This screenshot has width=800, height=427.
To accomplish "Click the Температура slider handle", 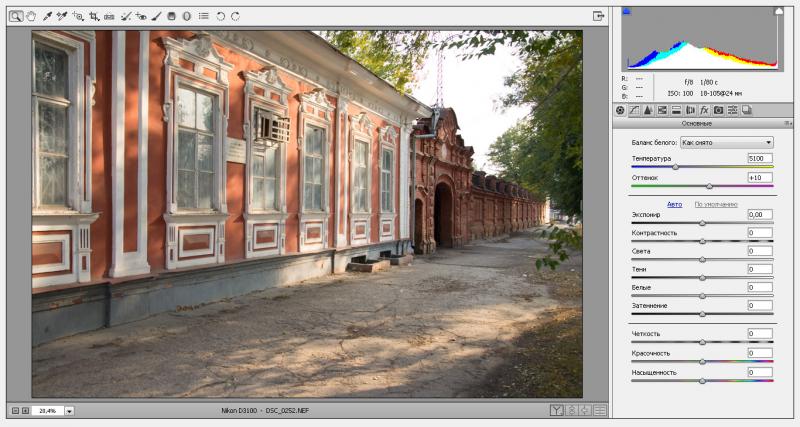I will (676, 167).
